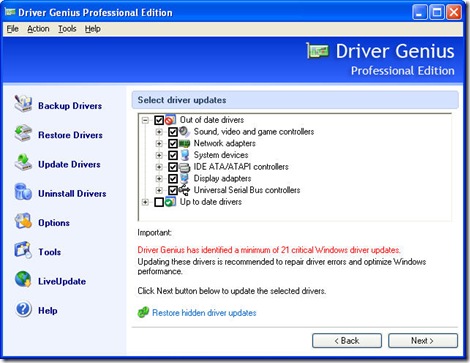Click the Uninstall Drivers trash icon
The image size is (470, 363).
(23, 192)
